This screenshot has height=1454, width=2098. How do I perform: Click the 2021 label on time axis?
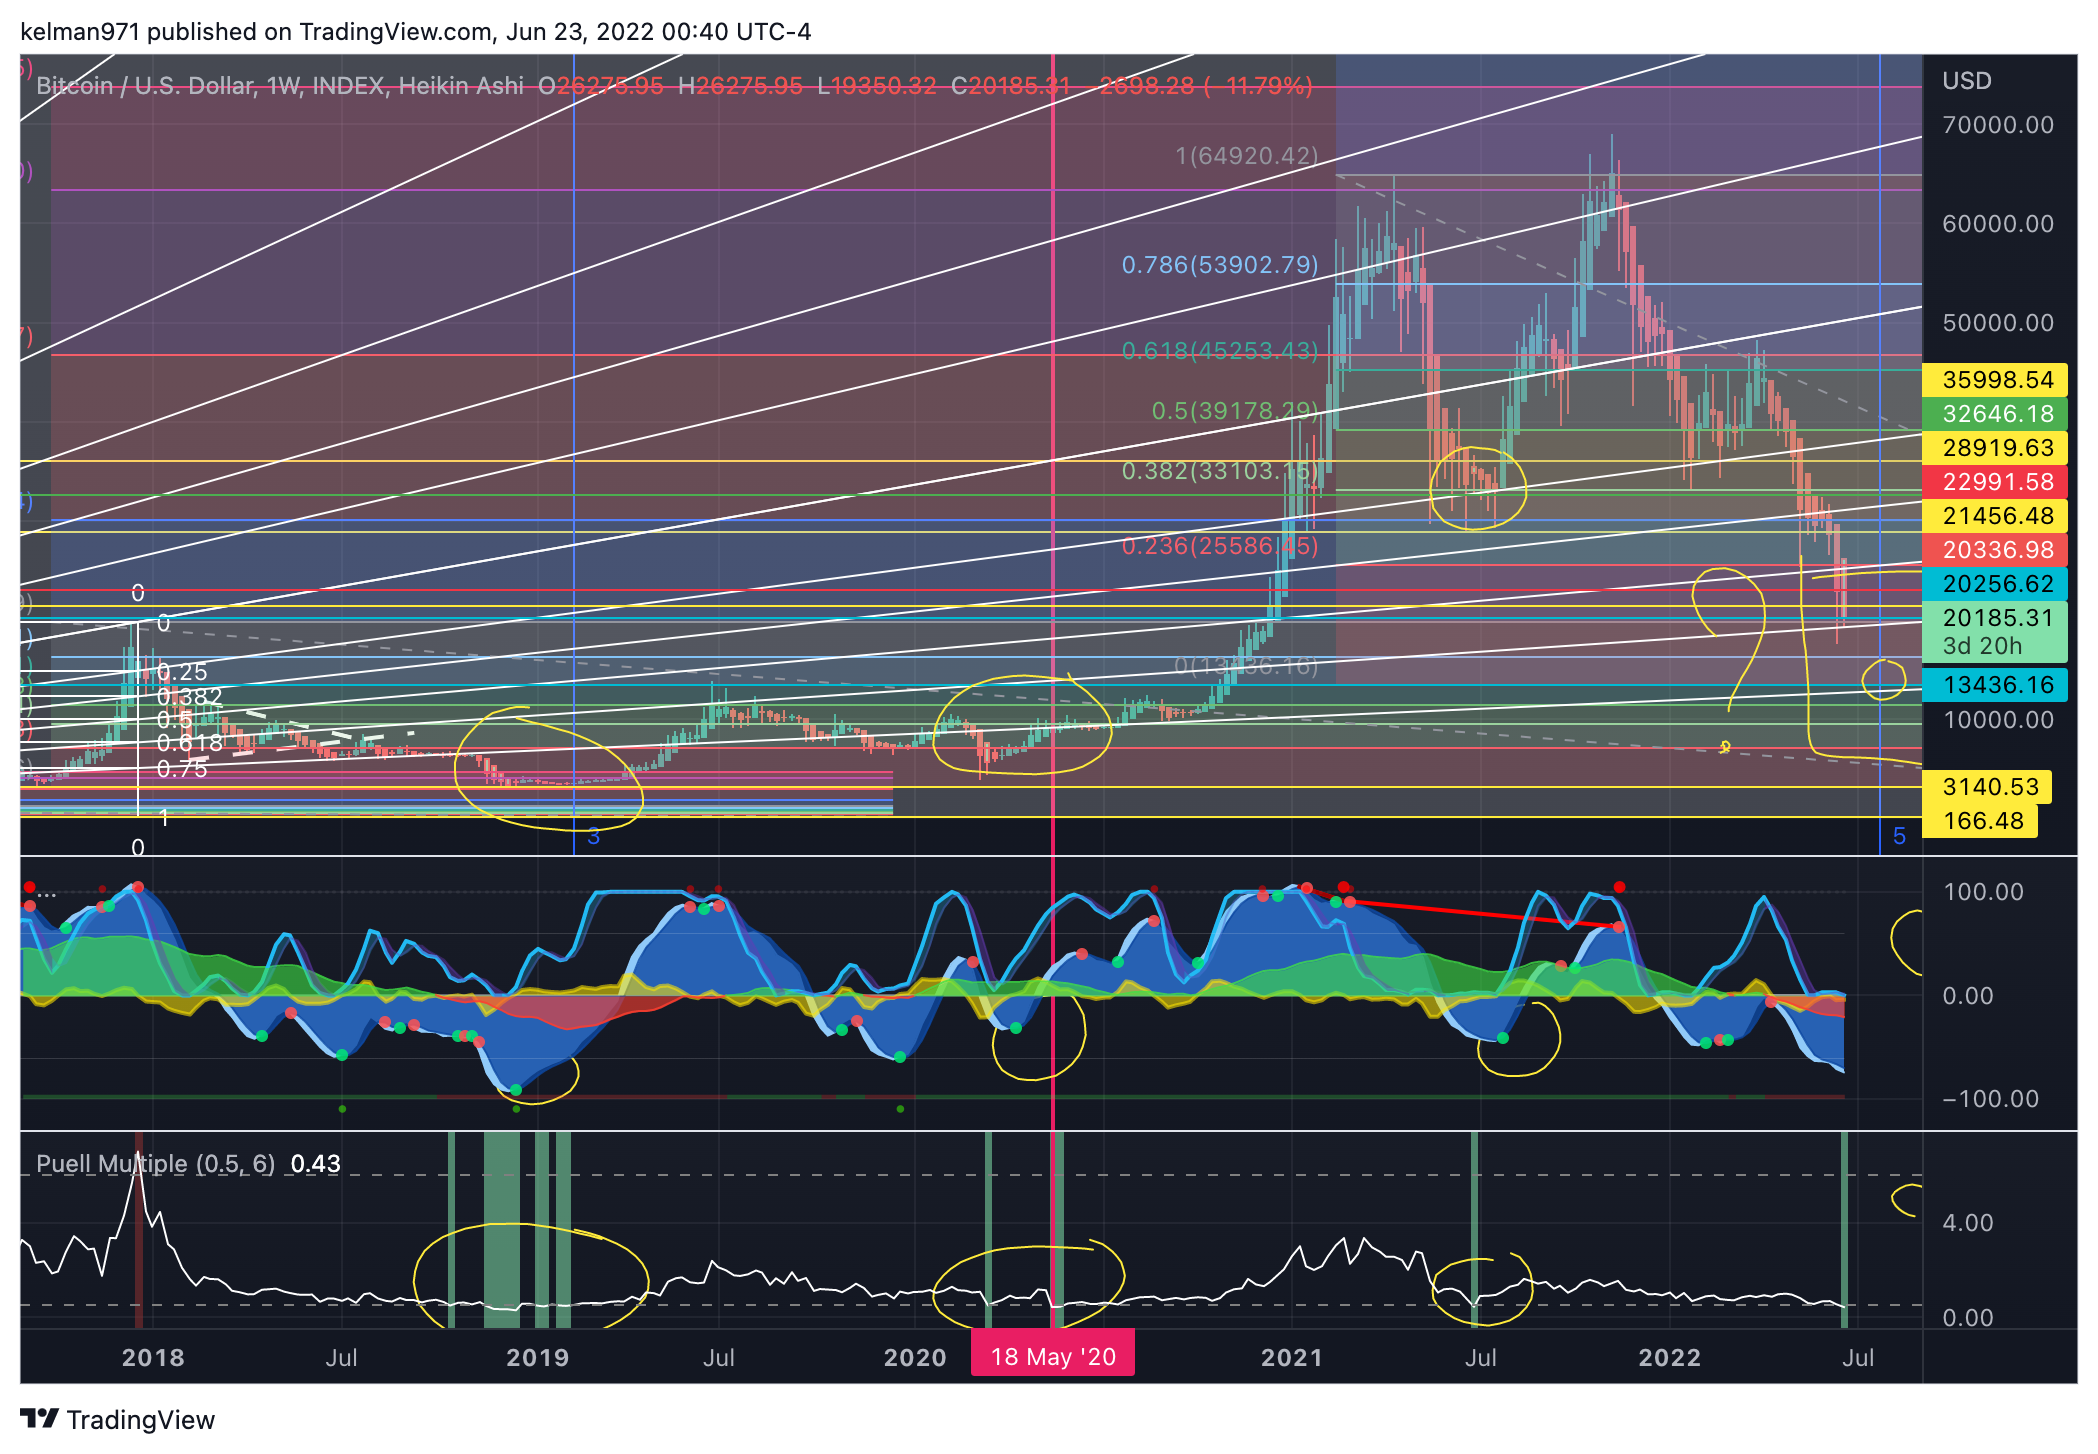pyautogui.click(x=1292, y=1357)
